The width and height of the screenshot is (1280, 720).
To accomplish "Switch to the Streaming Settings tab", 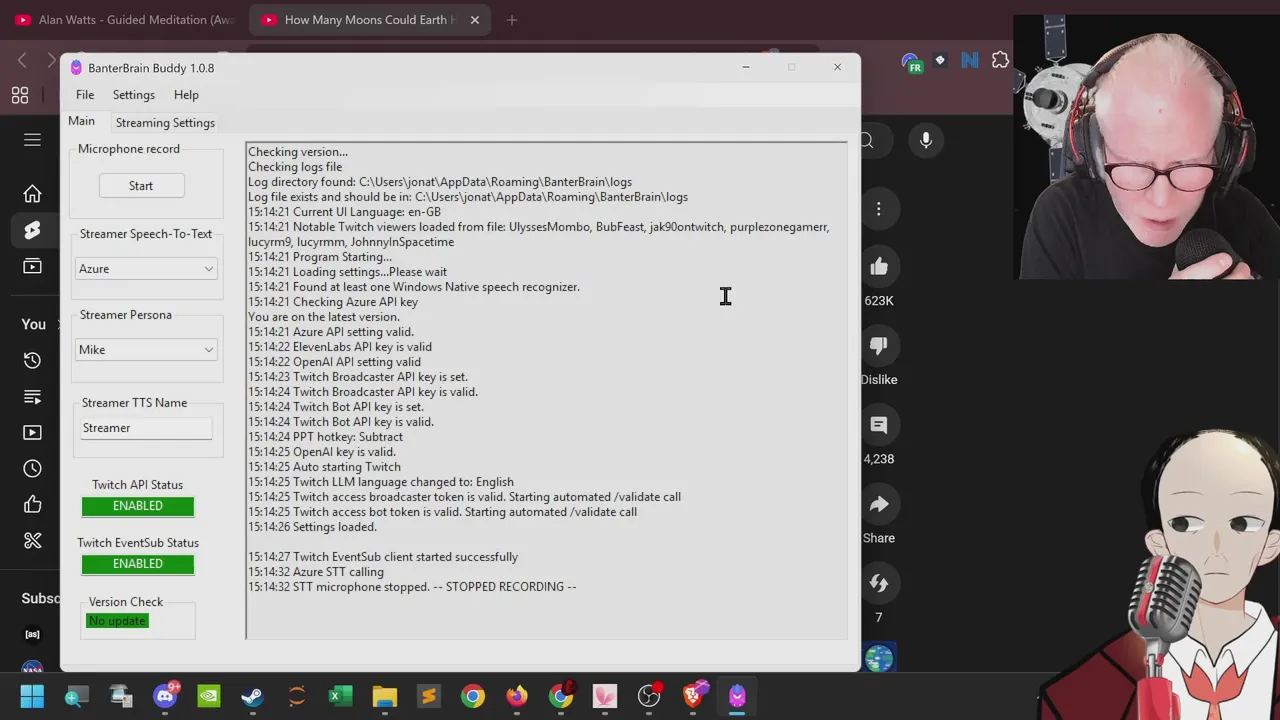I will [x=165, y=122].
